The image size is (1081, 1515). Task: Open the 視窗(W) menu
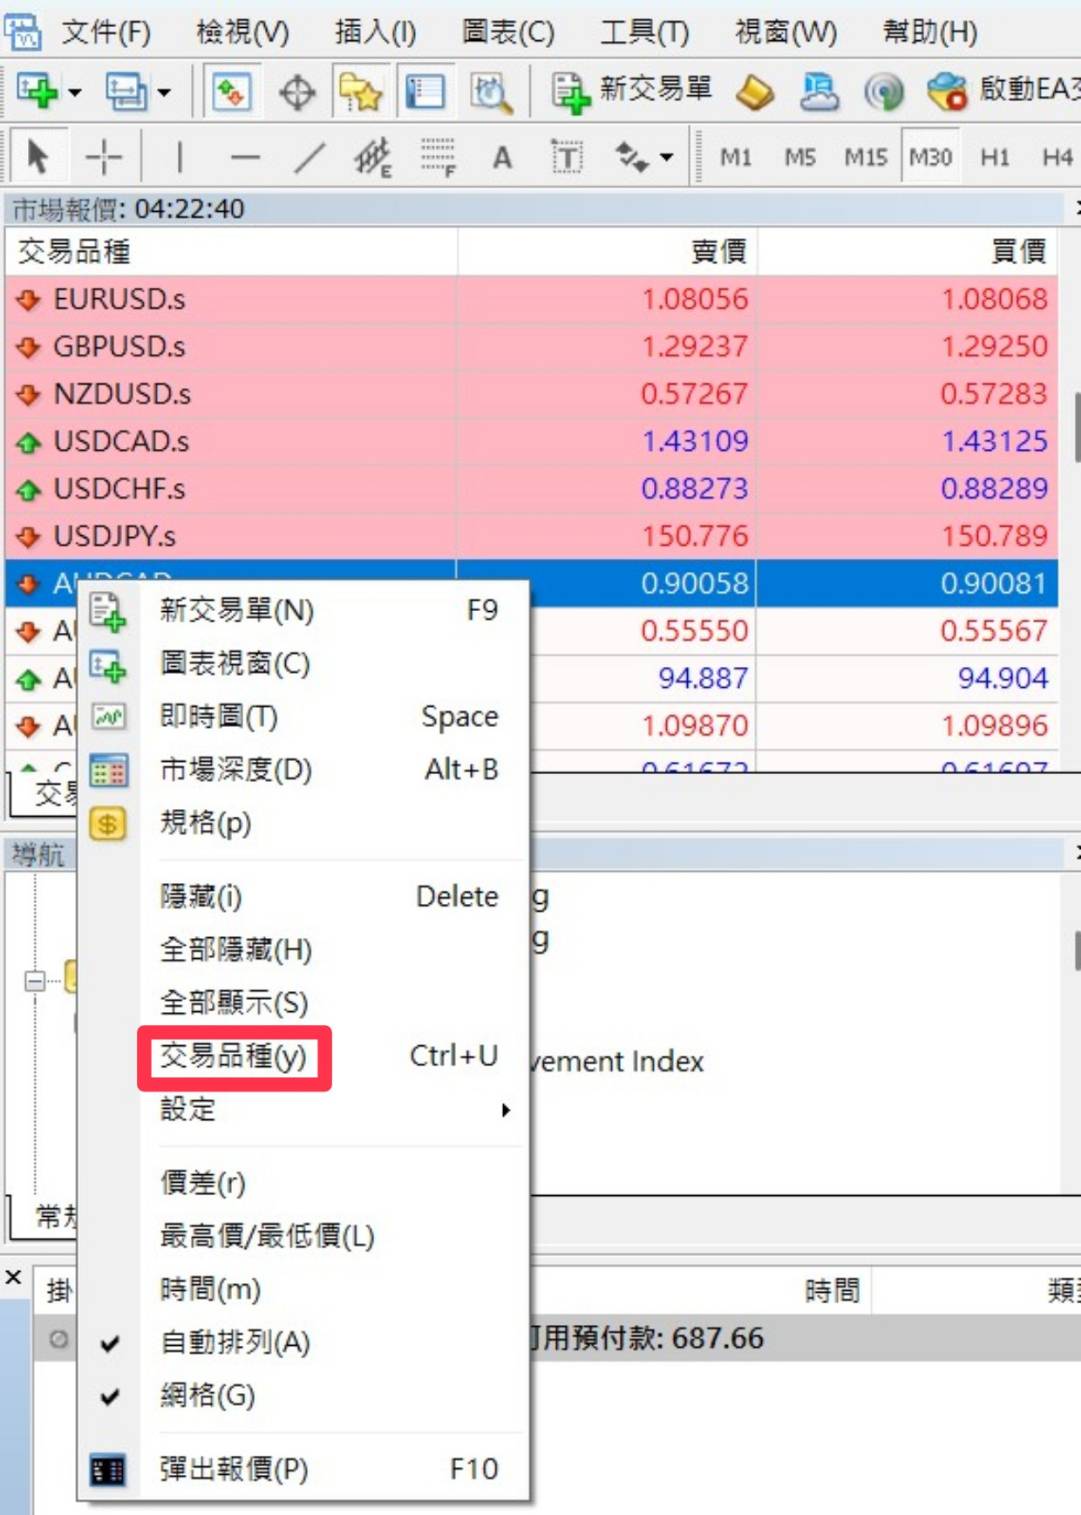[785, 32]
